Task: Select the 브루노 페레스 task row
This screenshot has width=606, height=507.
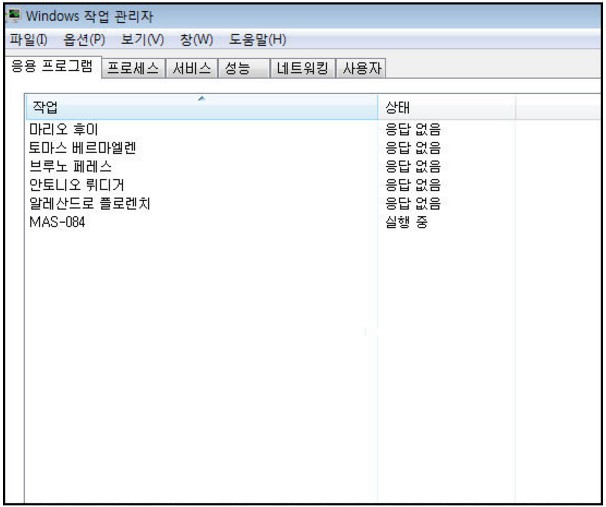Action: tap(71, 166)
